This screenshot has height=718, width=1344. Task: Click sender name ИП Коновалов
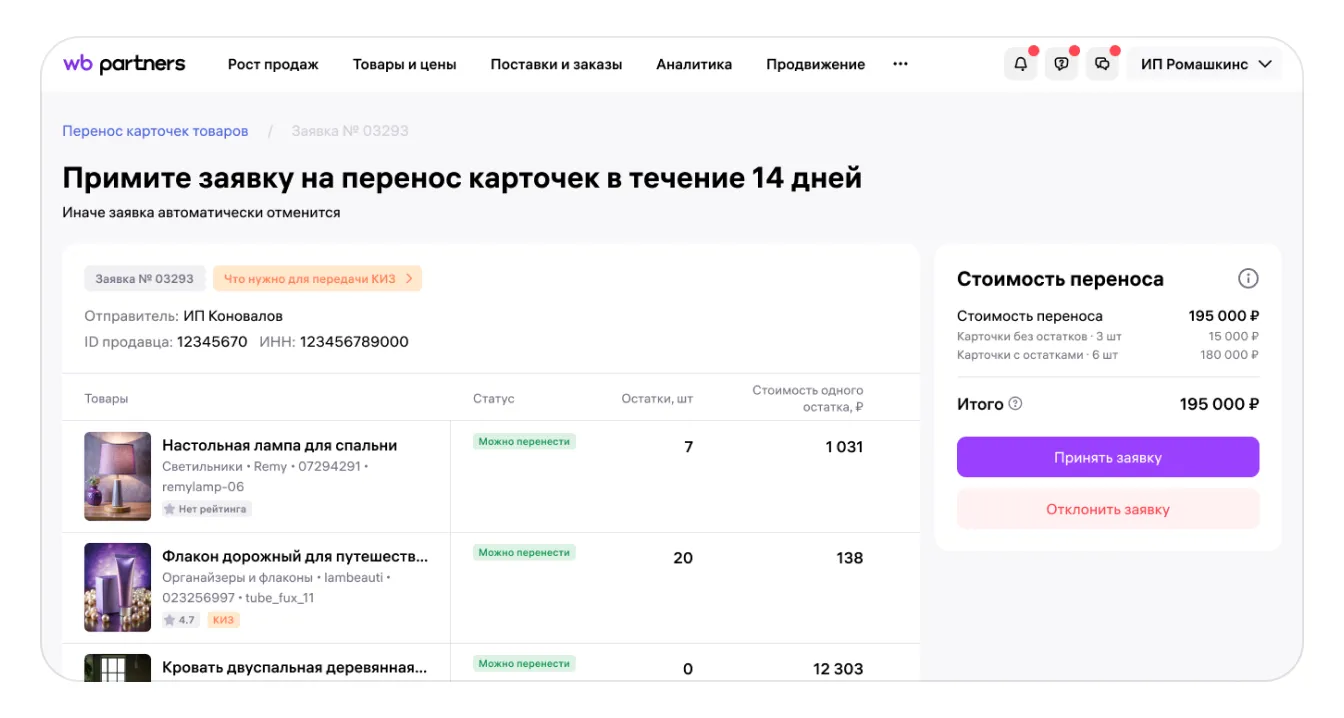tap(233, 316)
